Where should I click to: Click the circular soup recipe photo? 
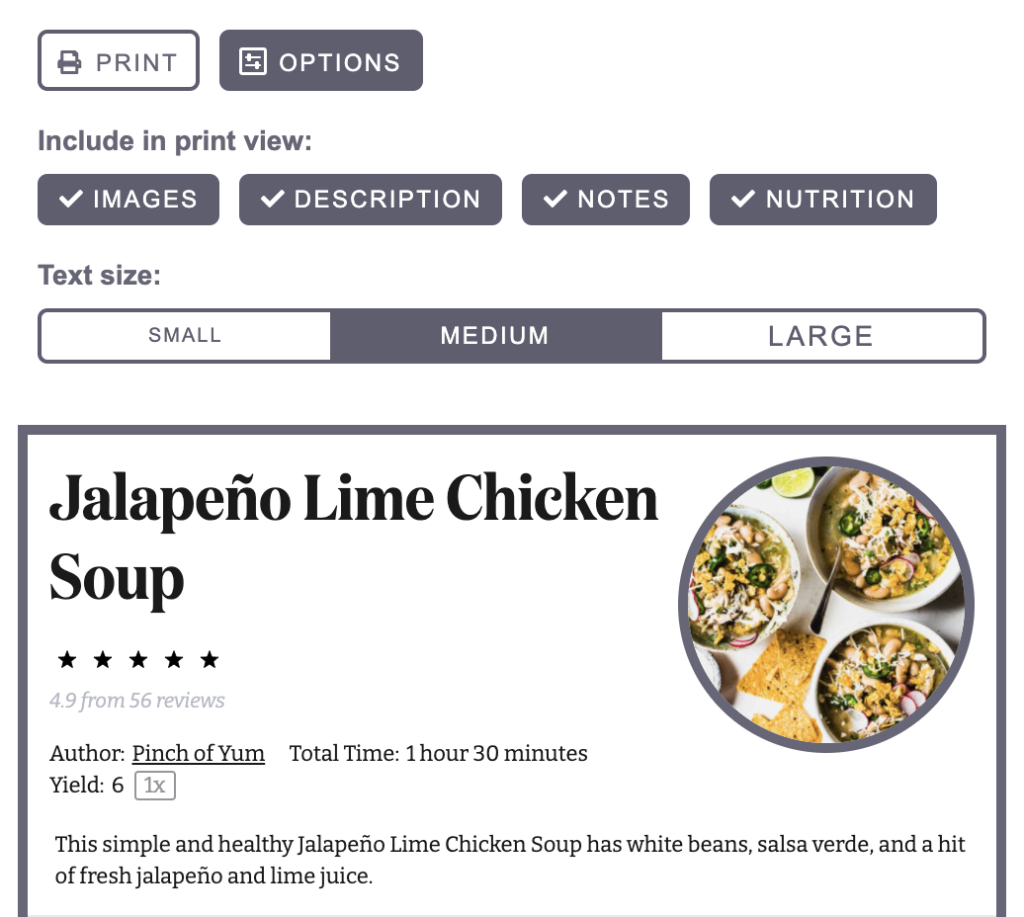(x=826, y=604)
